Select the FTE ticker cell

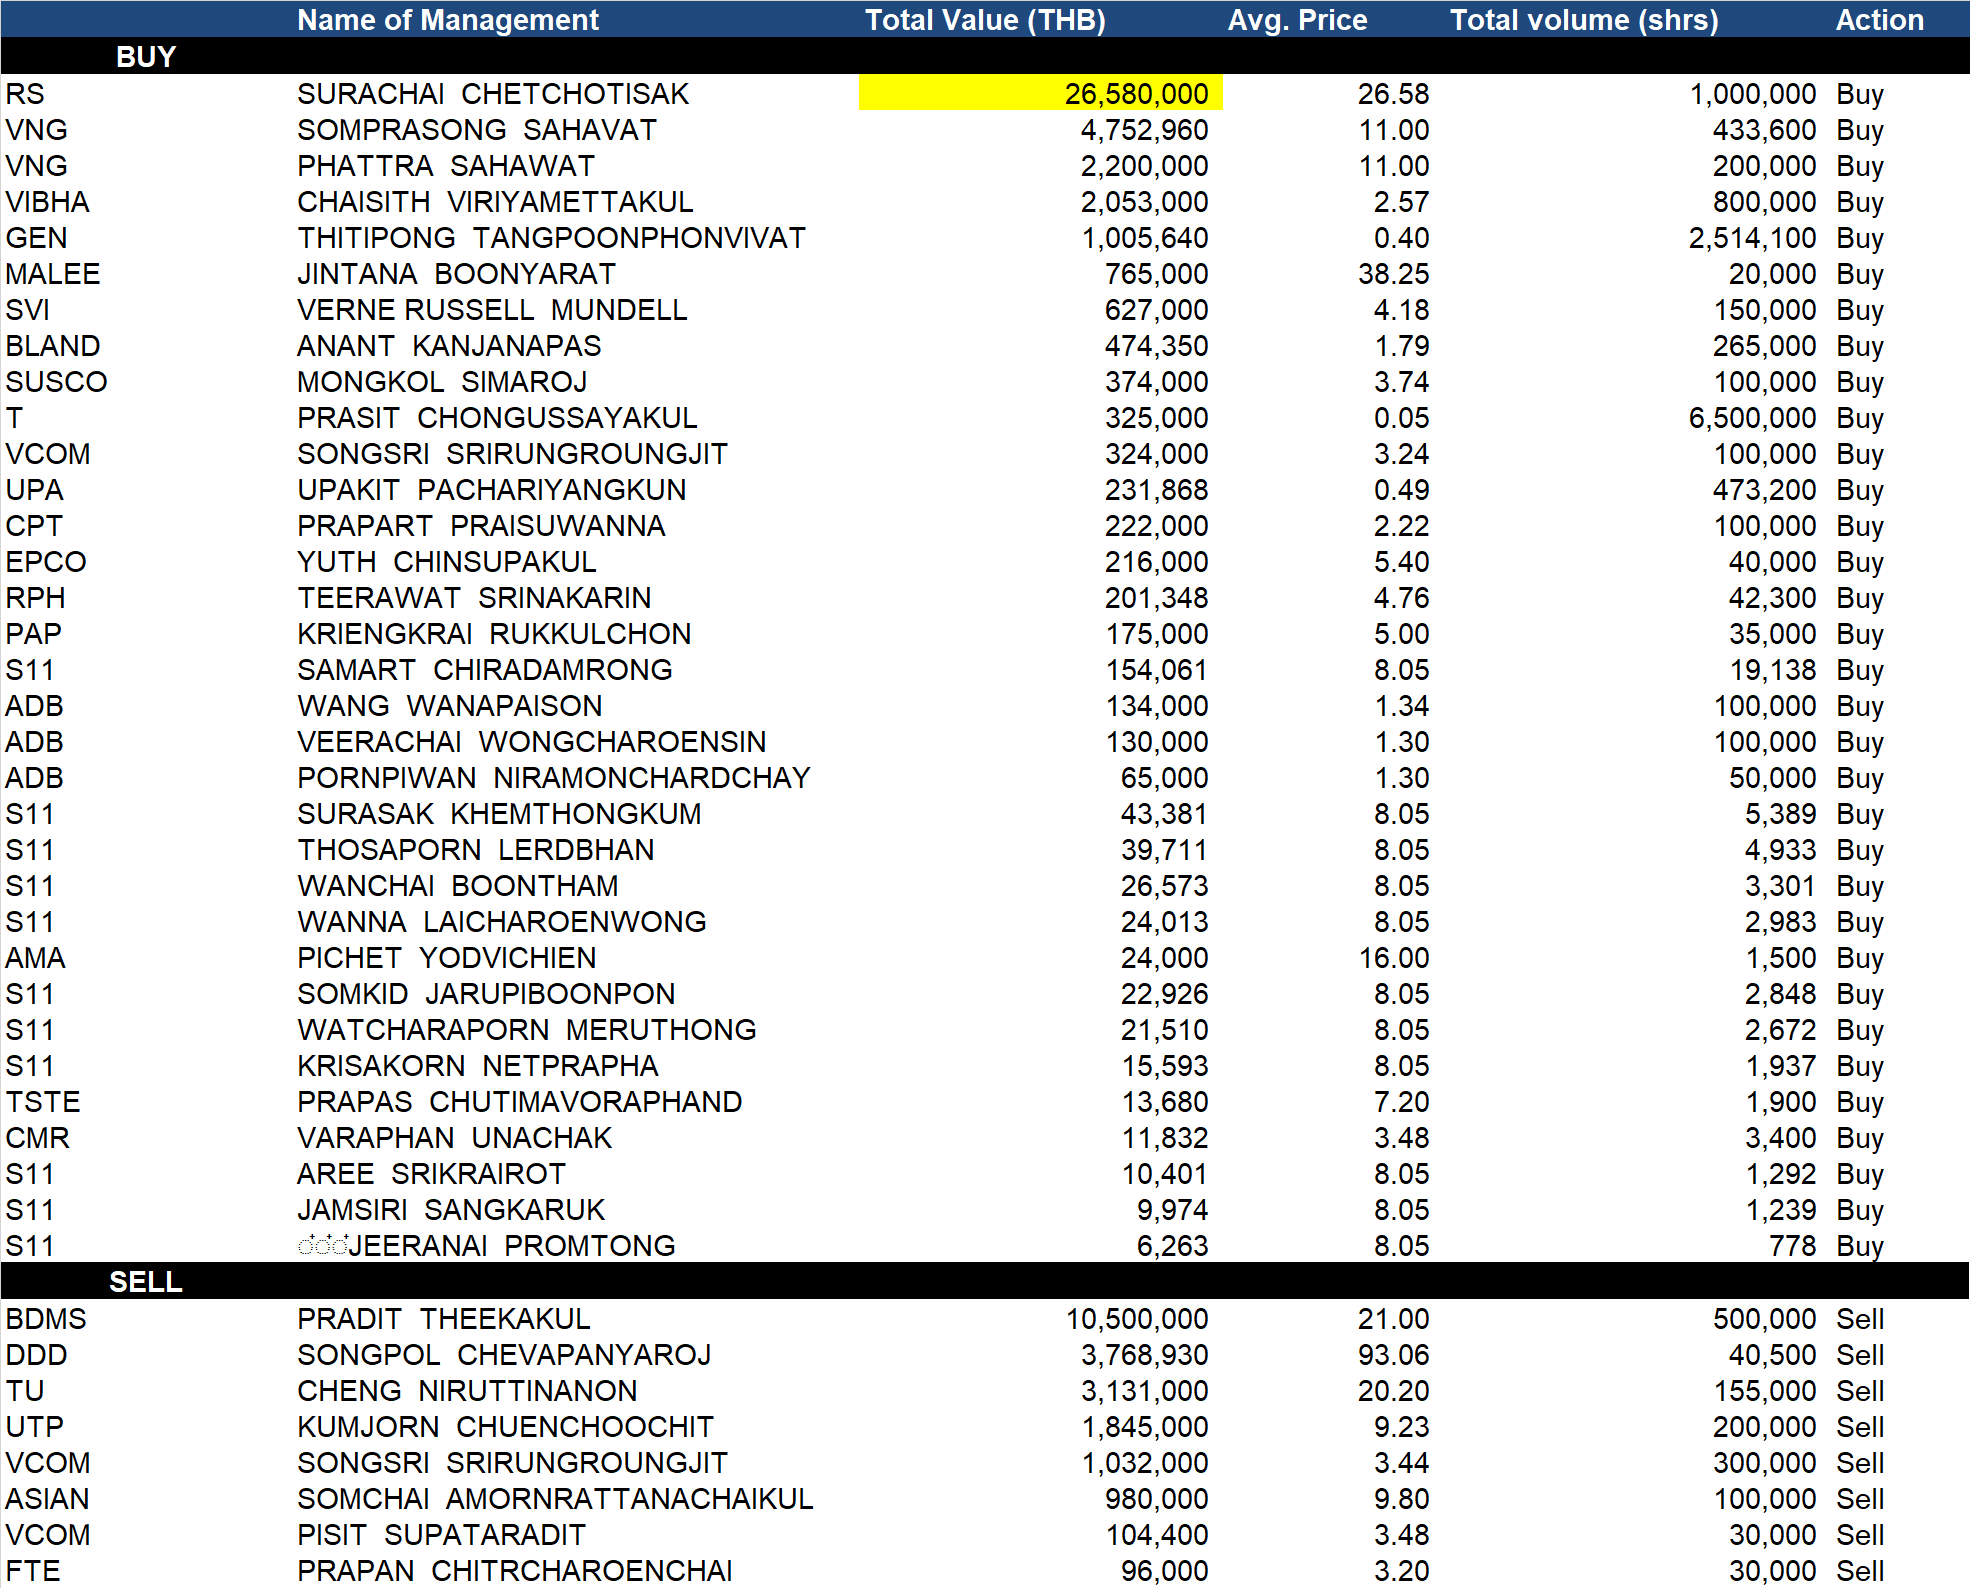33,1571
